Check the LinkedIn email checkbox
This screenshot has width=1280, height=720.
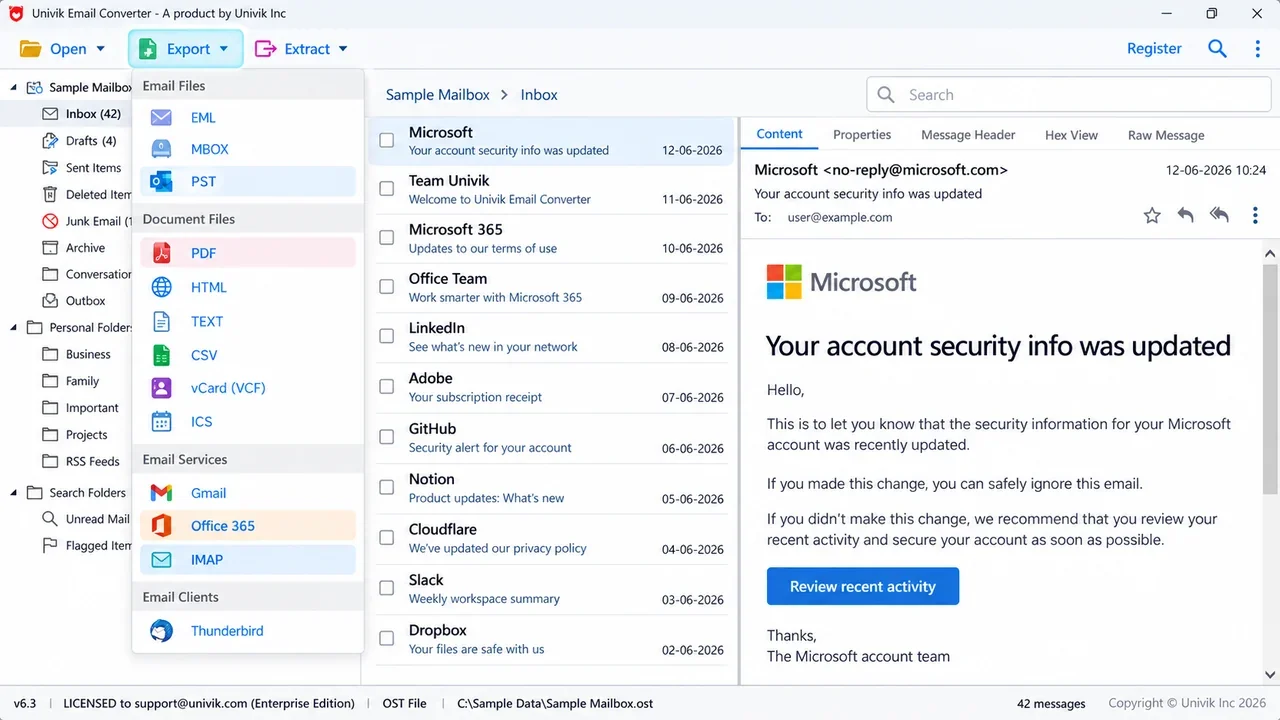tap(386, 336)
